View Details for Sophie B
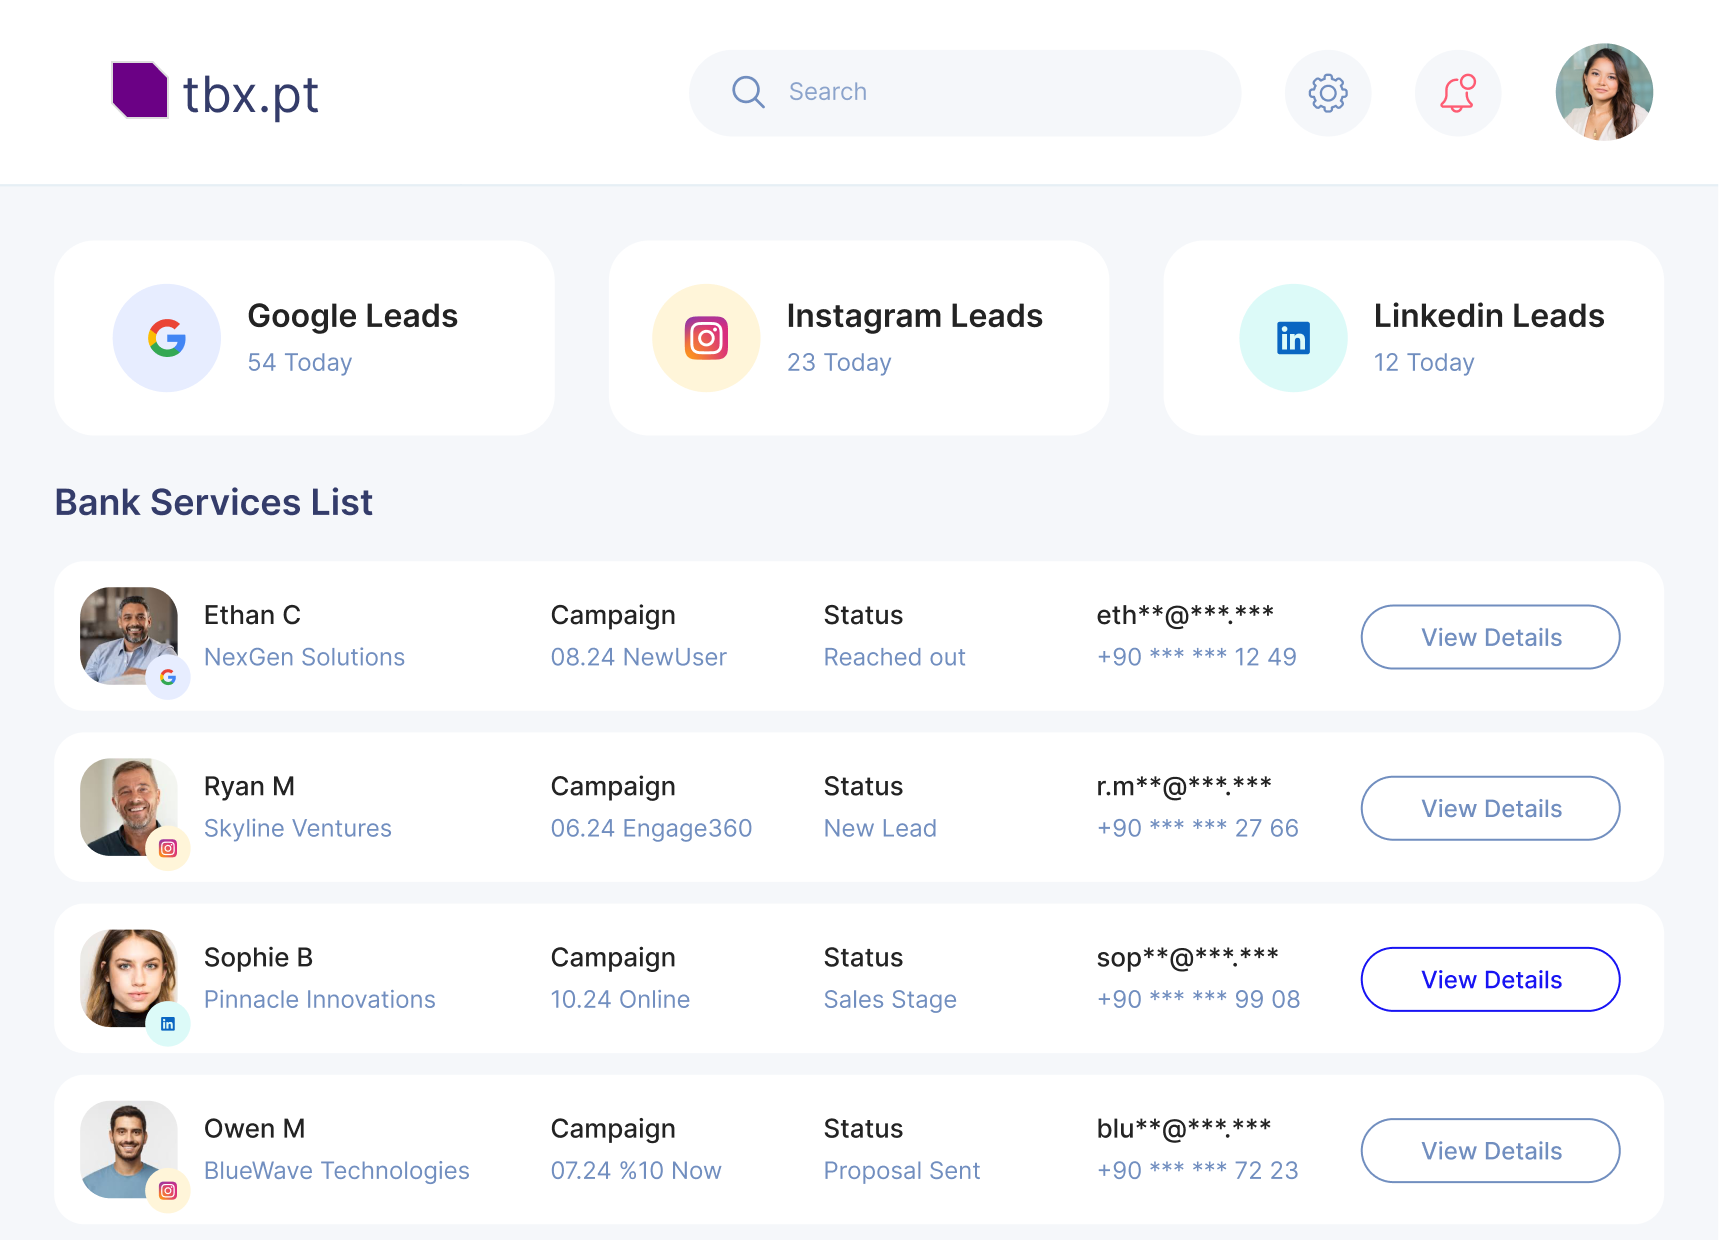The height and width of the screenshot is (1240, 1720). click(1490, 980)
